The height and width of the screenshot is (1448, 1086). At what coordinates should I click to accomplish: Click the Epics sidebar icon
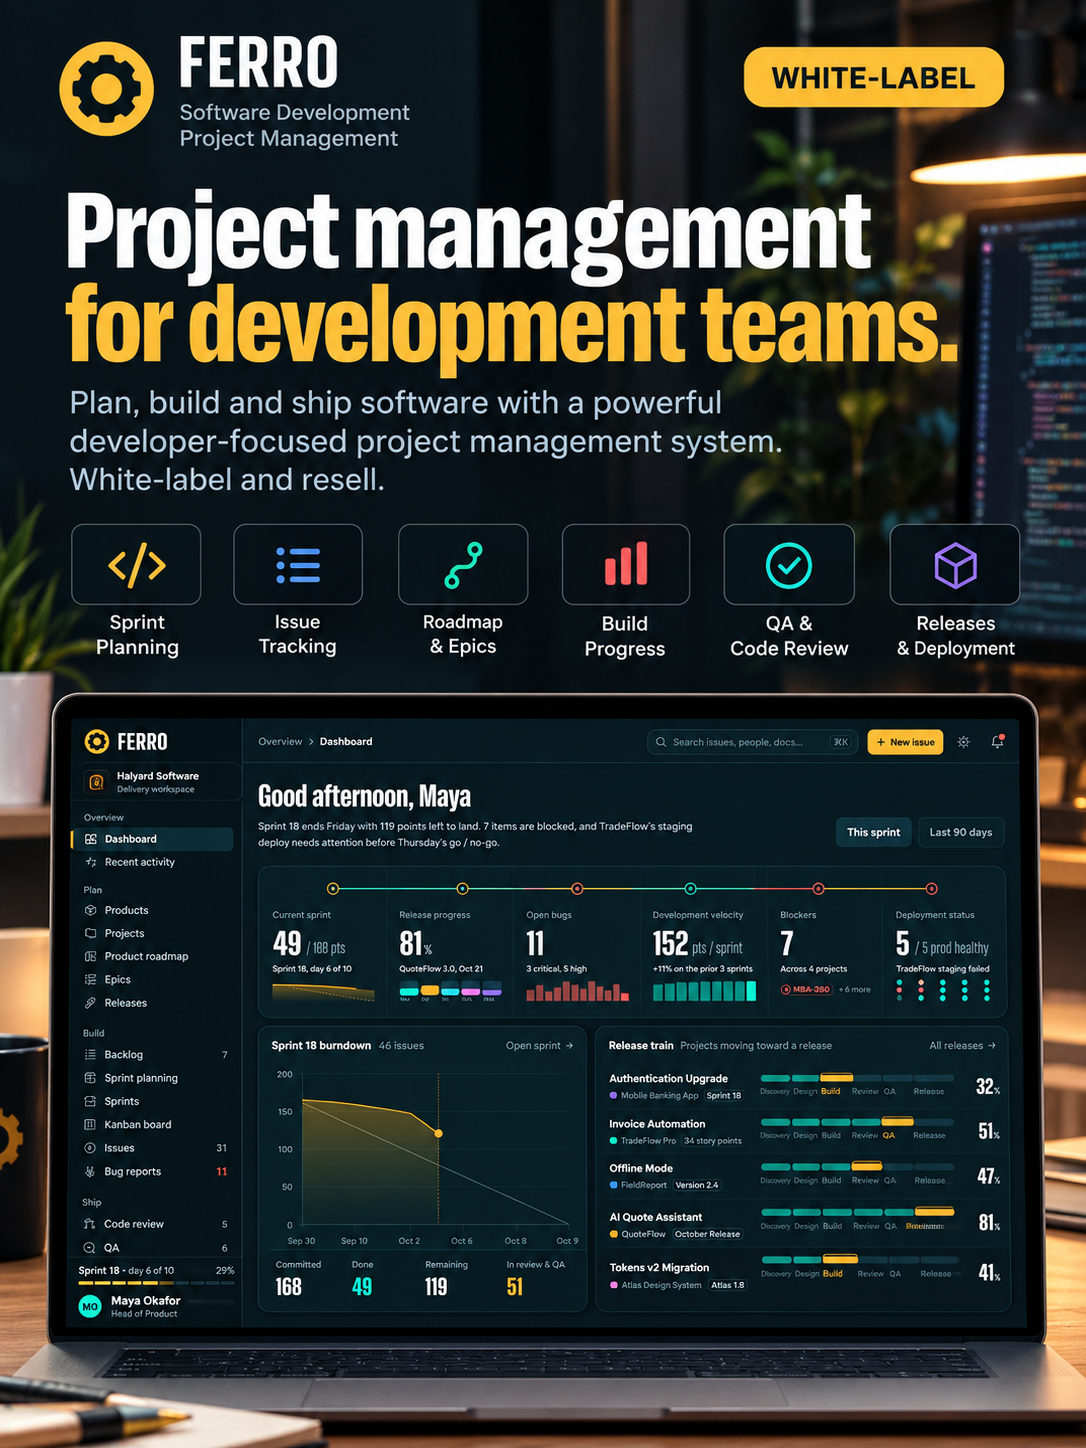[x=91, y=979]
